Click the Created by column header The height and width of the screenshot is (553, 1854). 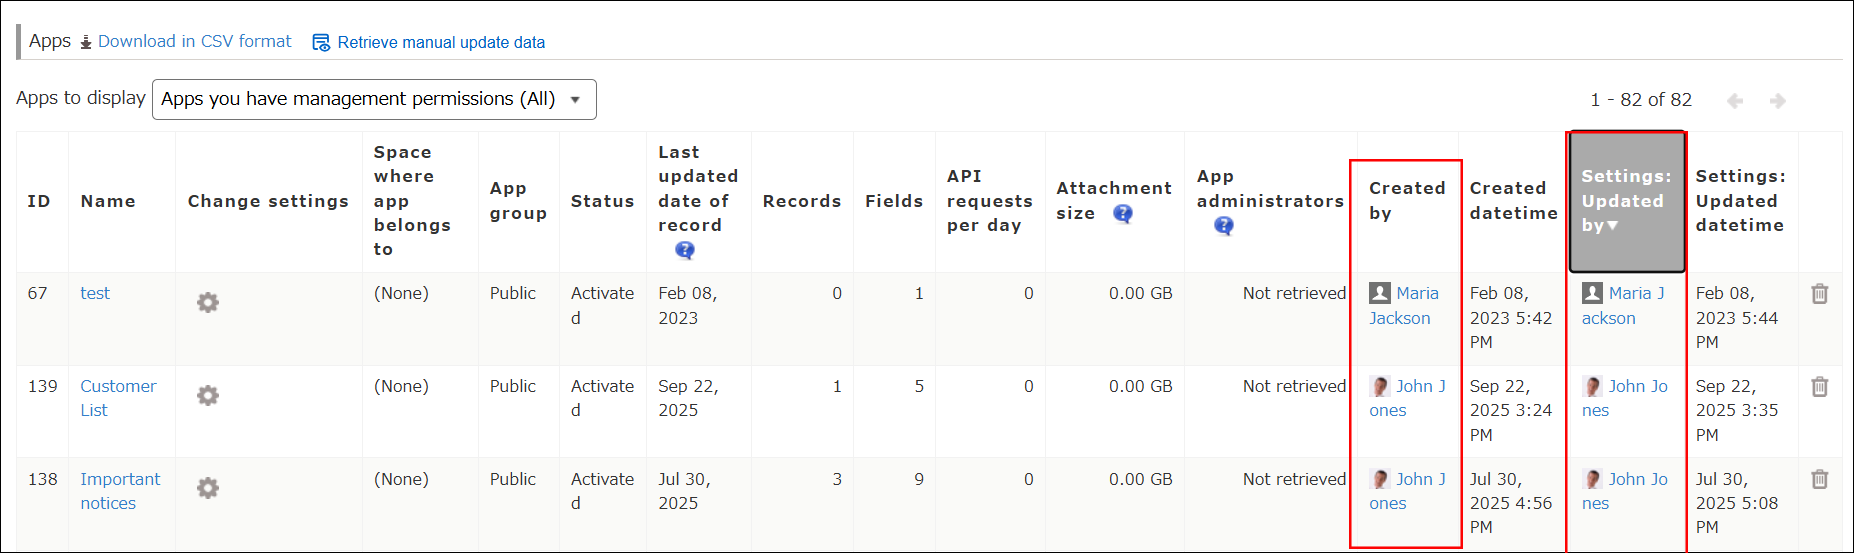click(1406, 201)
